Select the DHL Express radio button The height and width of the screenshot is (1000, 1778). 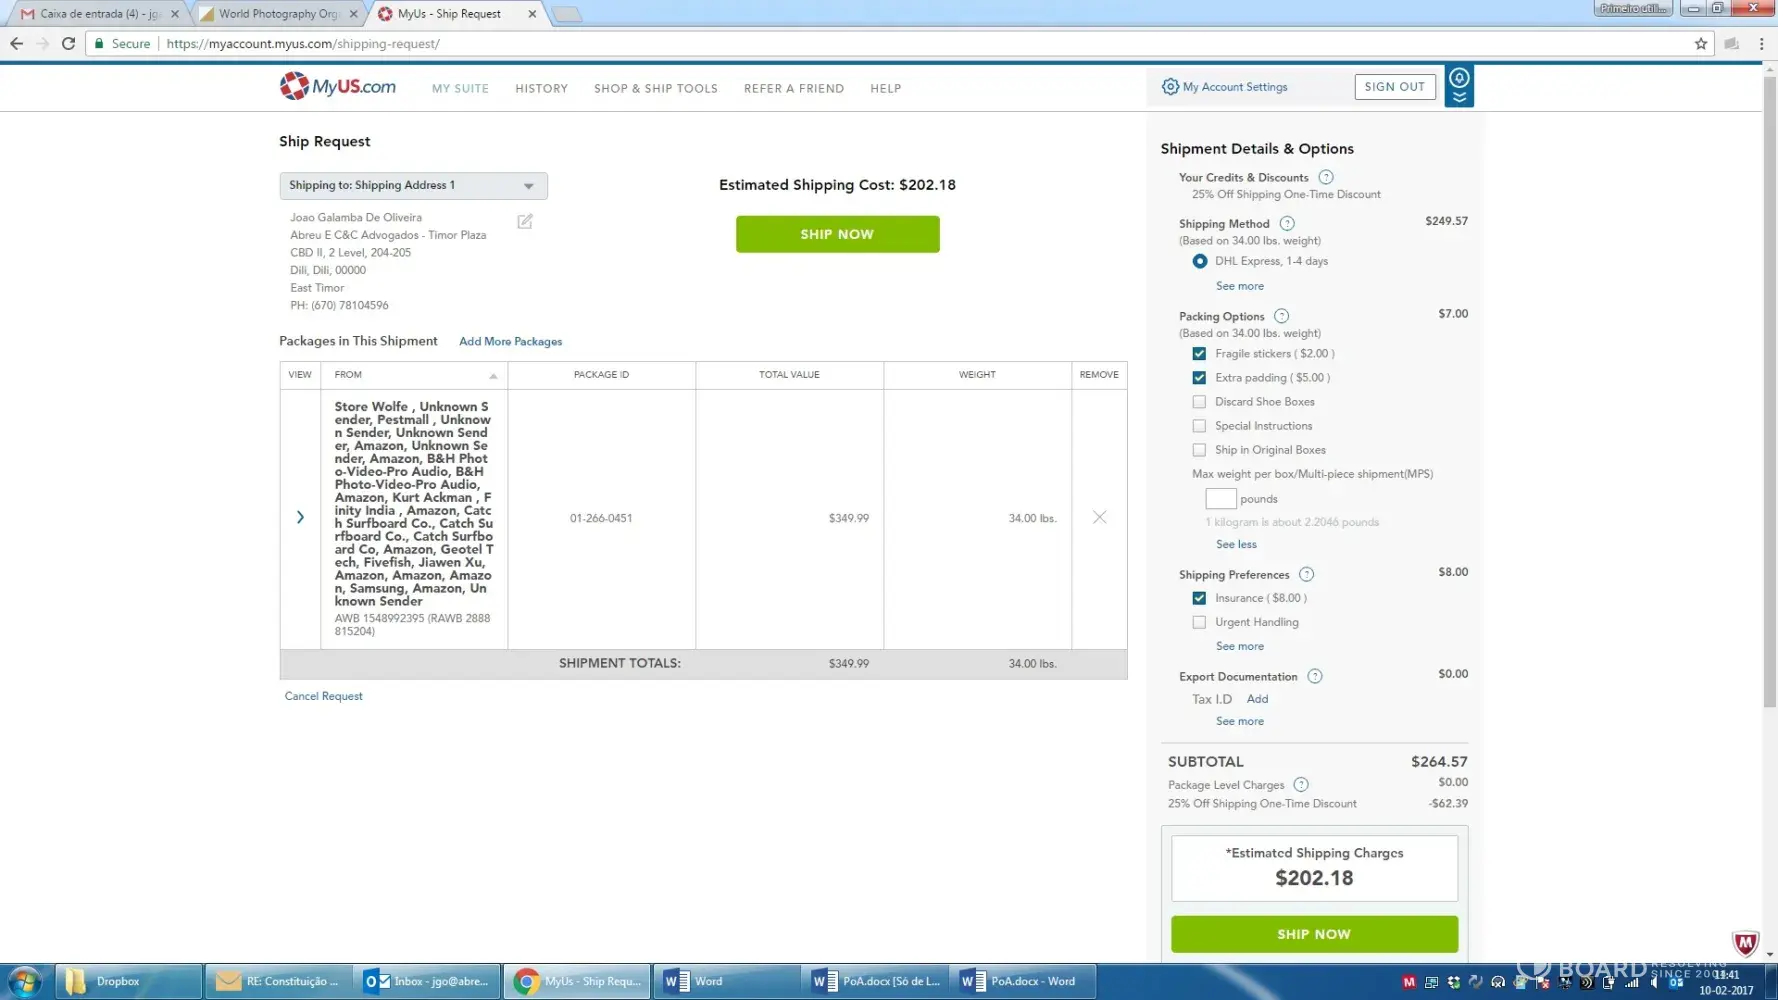point(1199,261)
